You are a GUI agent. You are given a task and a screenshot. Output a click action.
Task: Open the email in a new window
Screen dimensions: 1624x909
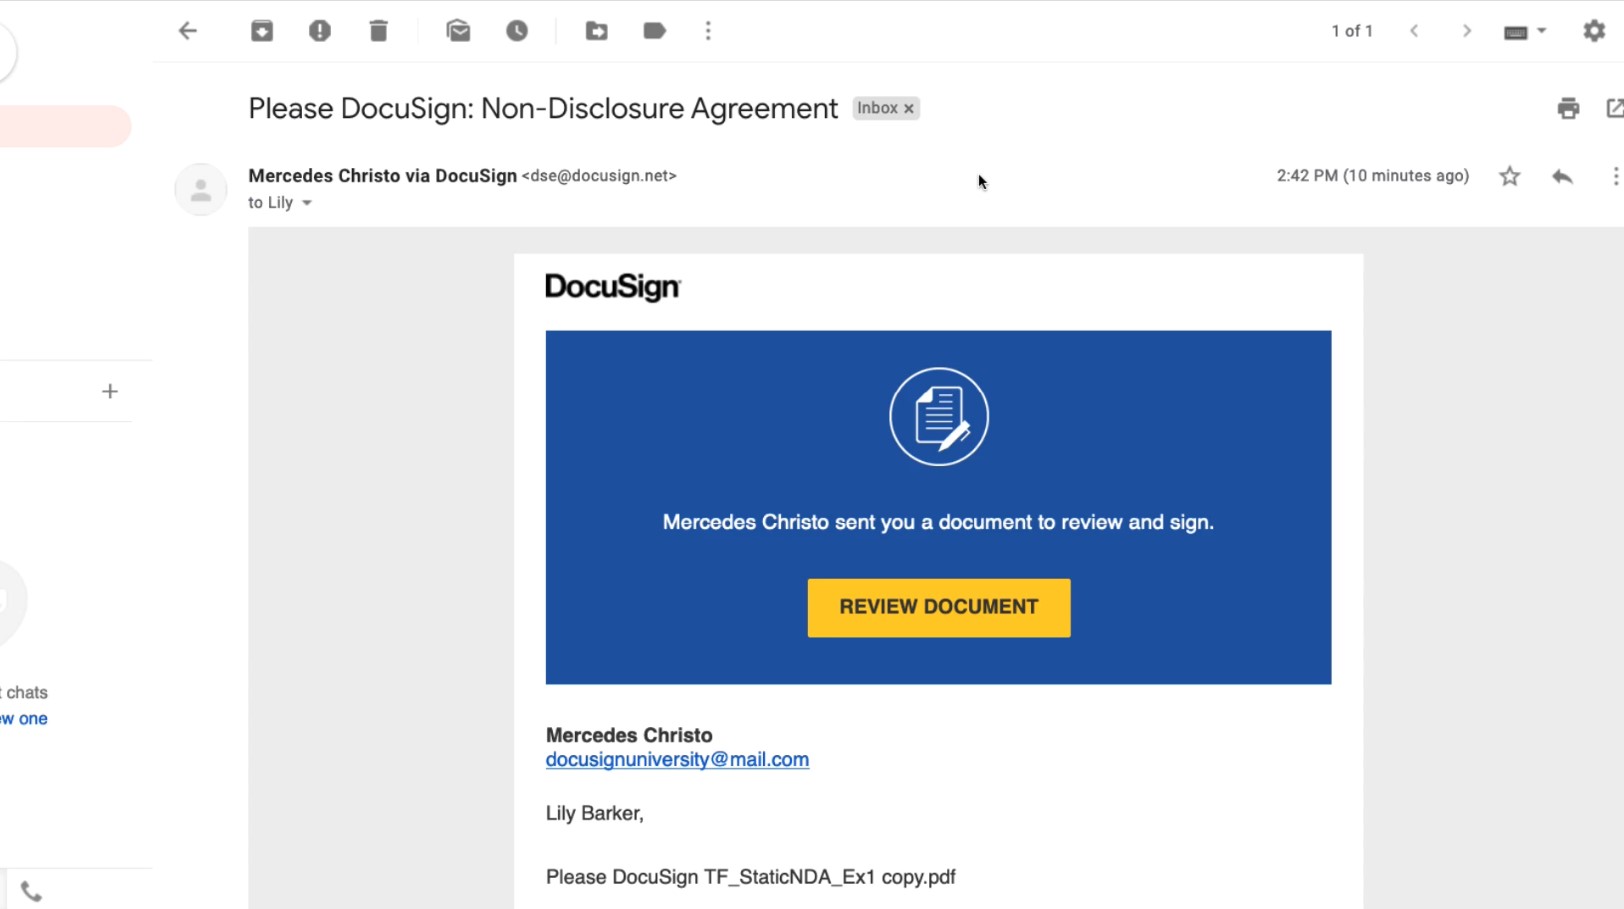(x=1614, y=108)
